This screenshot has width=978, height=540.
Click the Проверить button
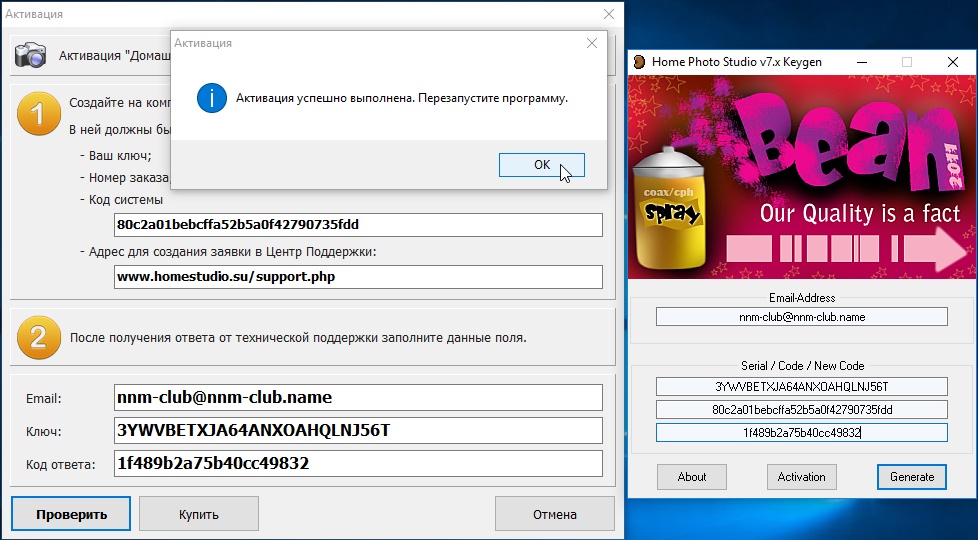click(71, 514)
